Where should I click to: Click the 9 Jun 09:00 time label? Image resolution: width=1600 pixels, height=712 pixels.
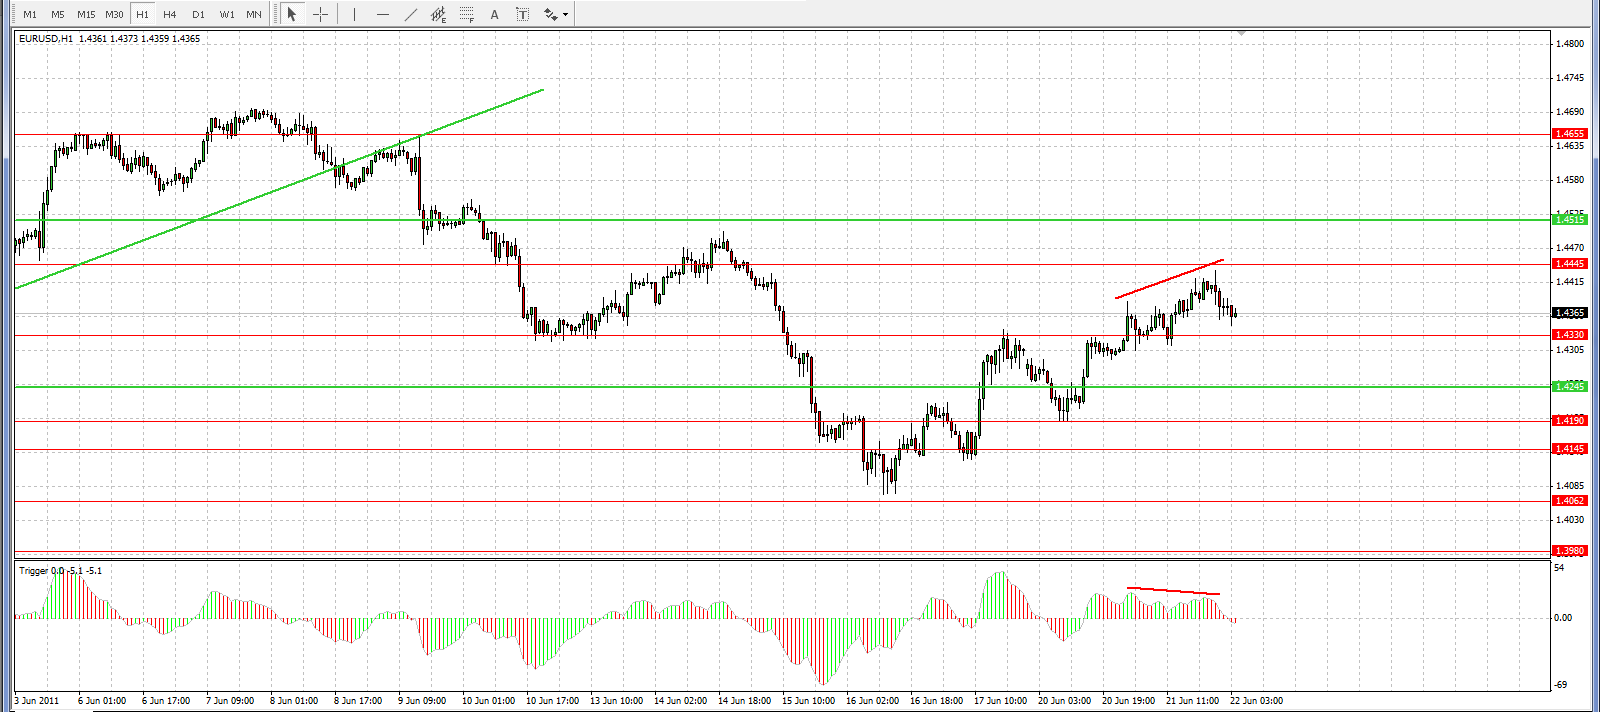coord(422,701)
